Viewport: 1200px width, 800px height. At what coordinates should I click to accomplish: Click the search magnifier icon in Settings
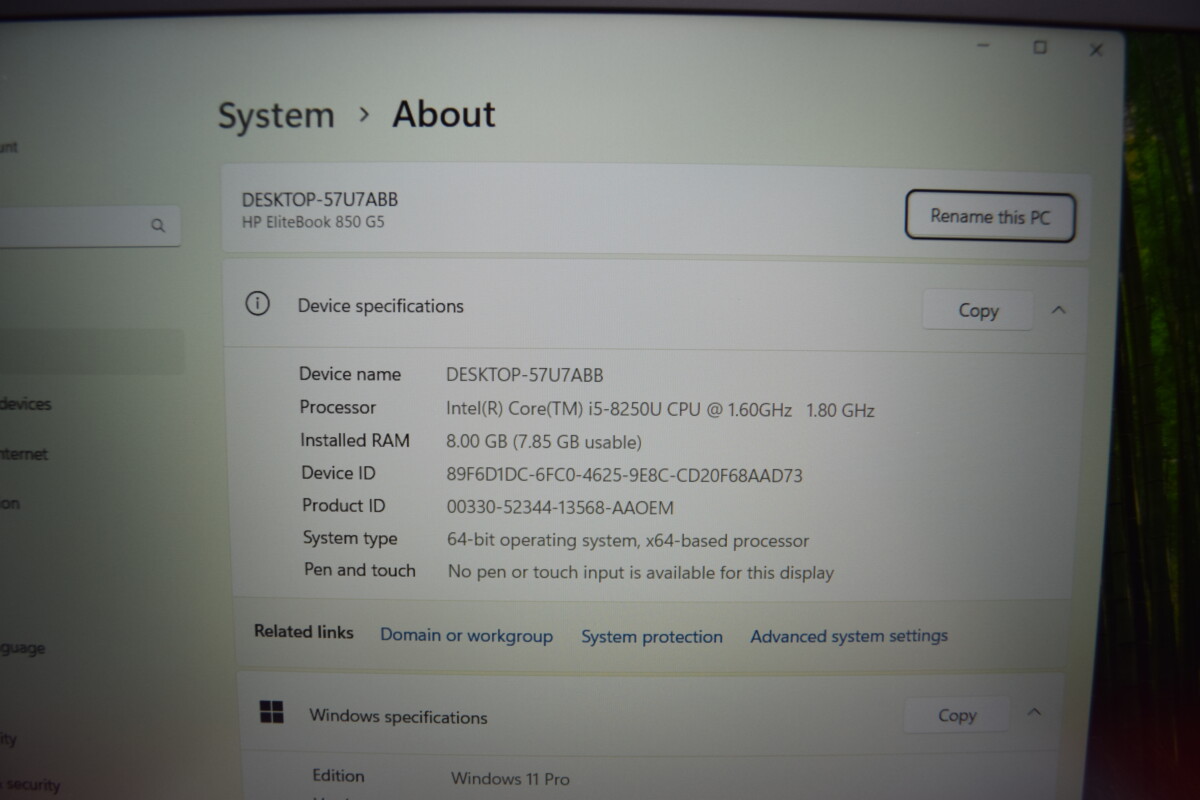(158, 226)
